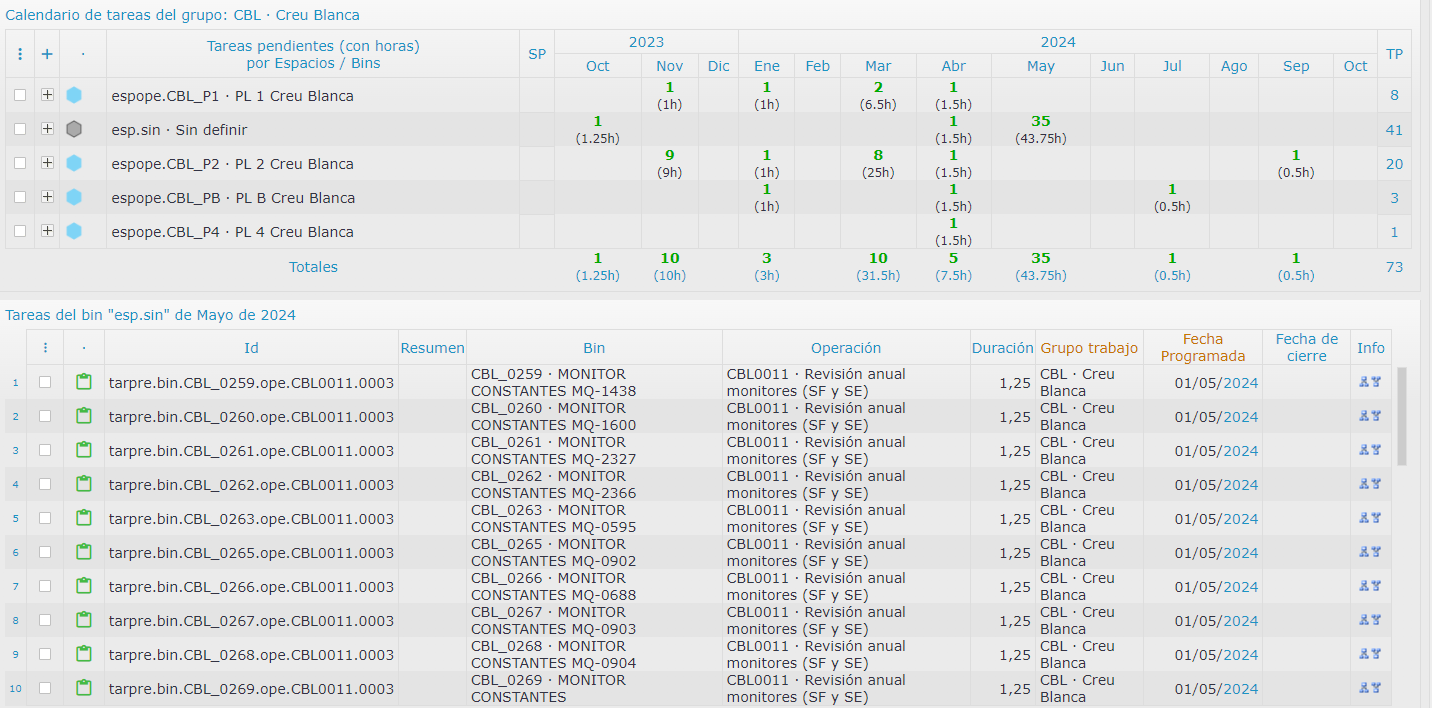
Task: Open the TP total 20 for PL 2 Creu Blanca
Action: pyautogui.click(x=1394, y=164)
